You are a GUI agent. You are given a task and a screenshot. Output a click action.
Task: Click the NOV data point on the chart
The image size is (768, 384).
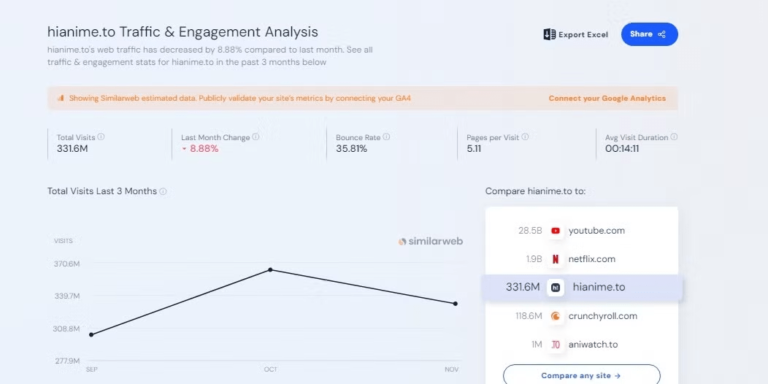tap(456, 304)
